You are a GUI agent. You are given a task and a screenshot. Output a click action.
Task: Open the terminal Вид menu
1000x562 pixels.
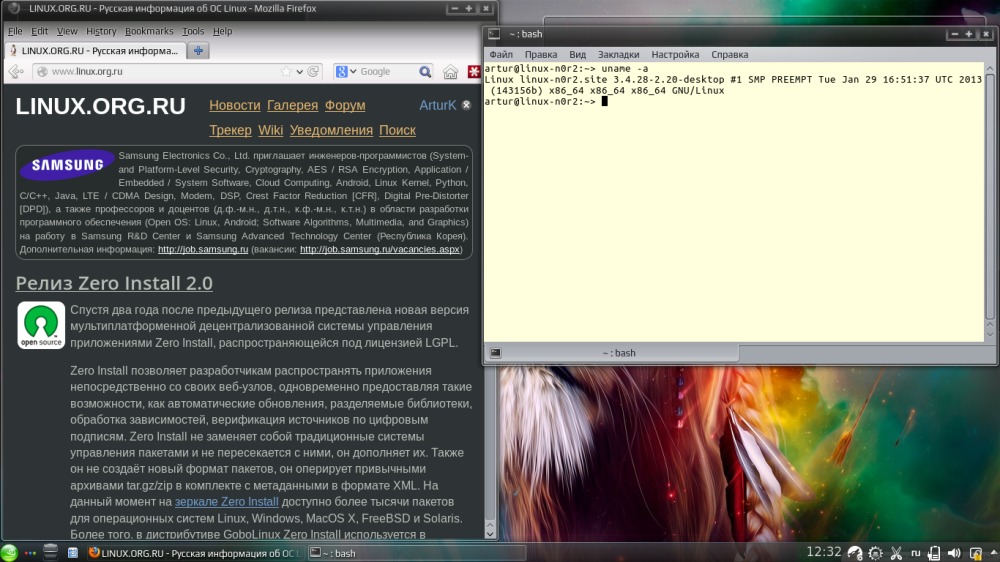pos(577,55)
